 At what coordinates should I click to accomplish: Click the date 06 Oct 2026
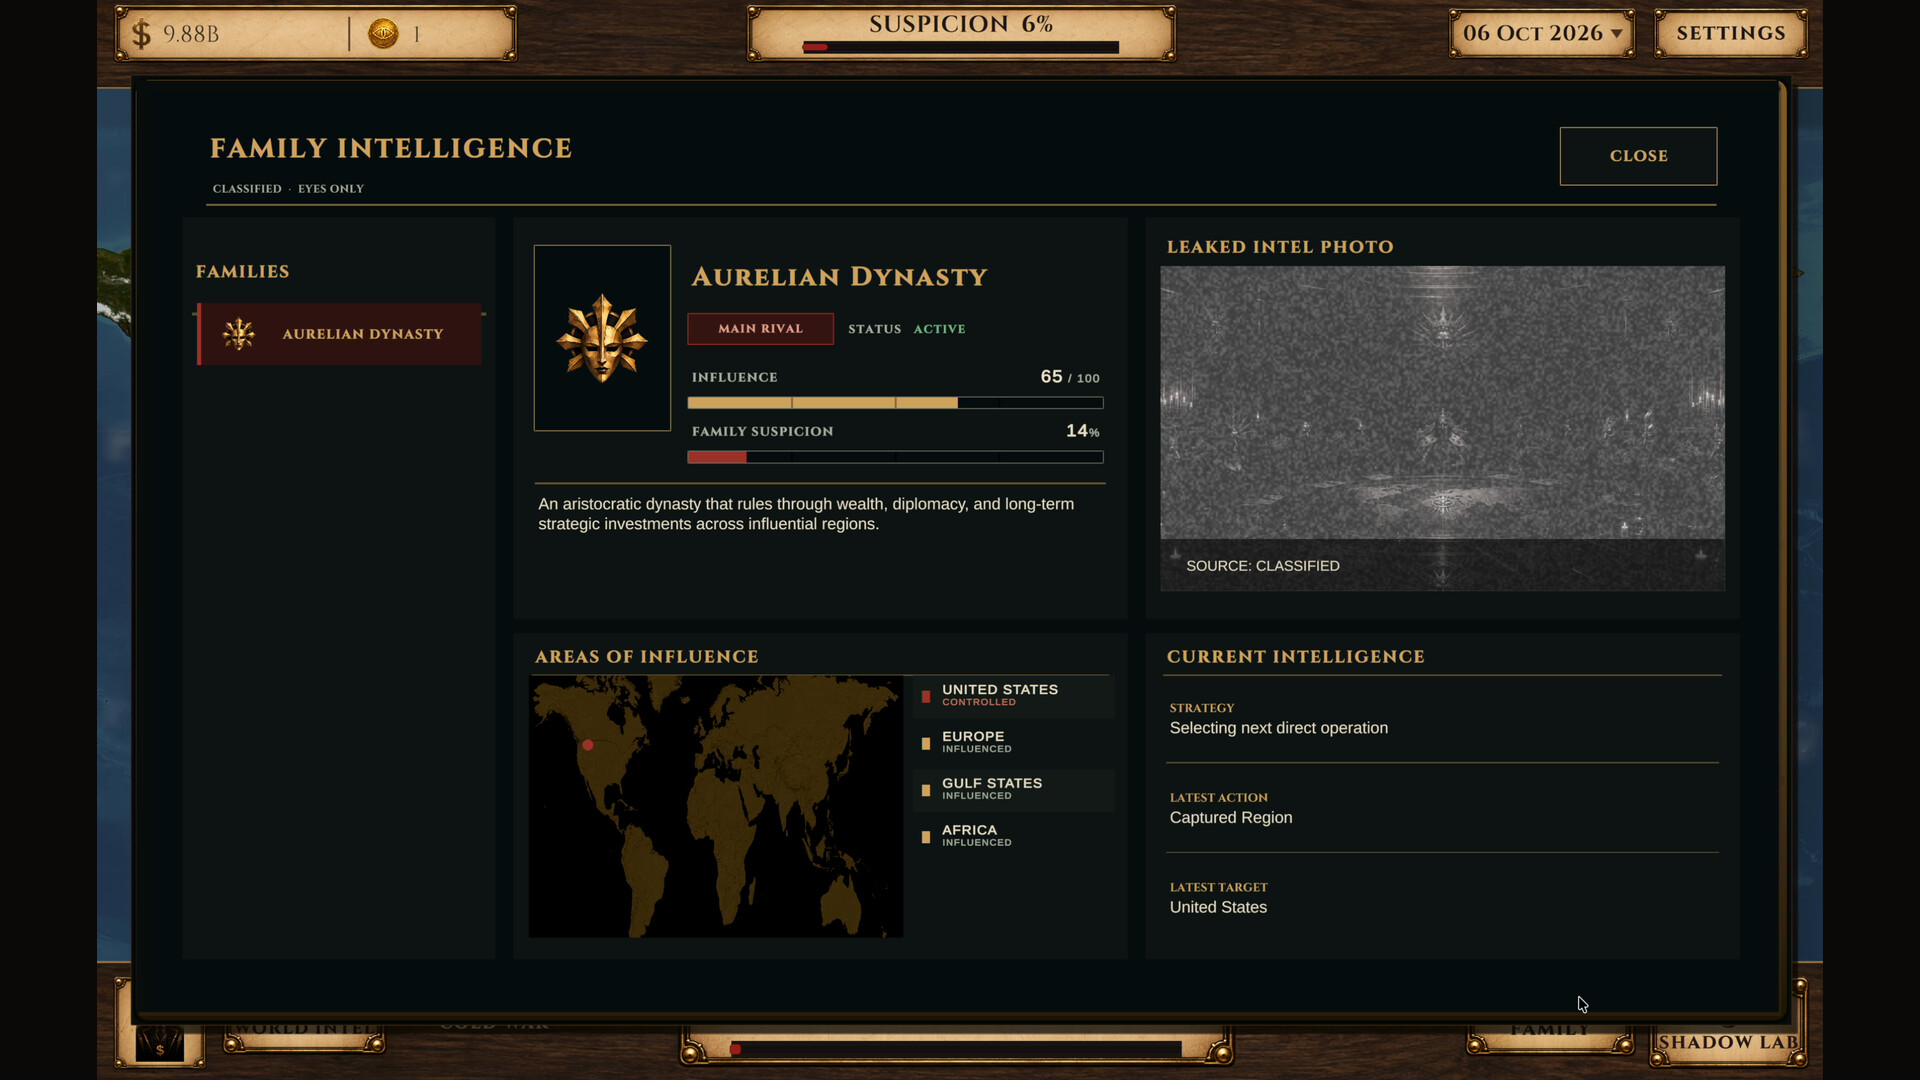point(1532,33)
